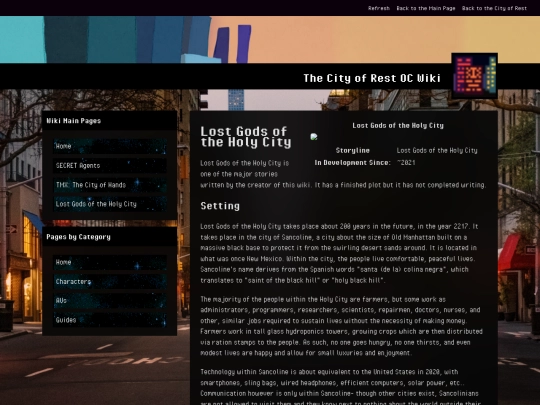
Task: Click The City of Rest OC Wiki title
Action: click(372, 78)
